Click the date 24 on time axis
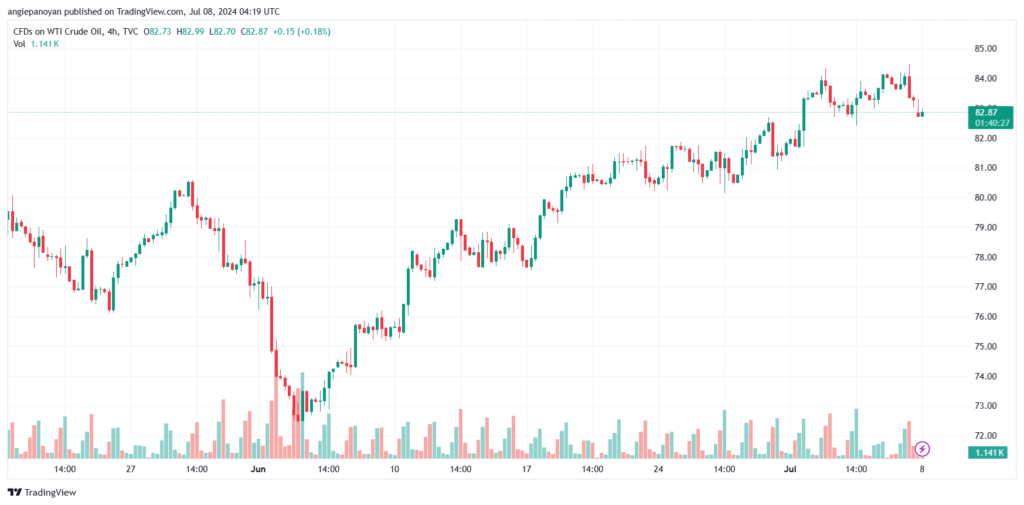This screenshot has width=1024, height=505. [658, 468]
